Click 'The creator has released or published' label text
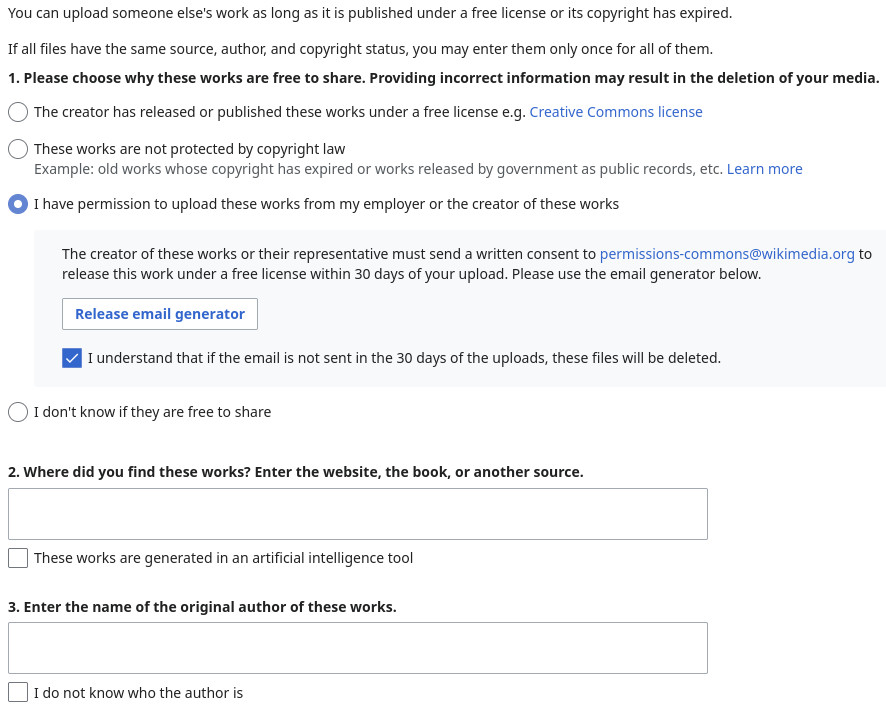The height and width of the screenshot is (712, 886). [x=280, y=112]
